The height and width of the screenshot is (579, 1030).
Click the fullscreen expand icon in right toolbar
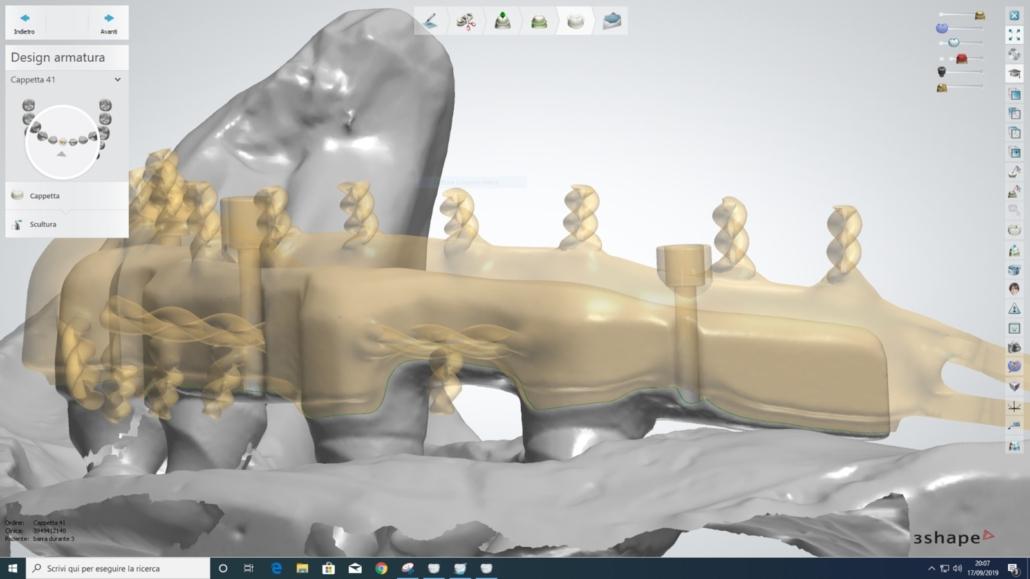pyautogui.click(x=1014, y=35)
